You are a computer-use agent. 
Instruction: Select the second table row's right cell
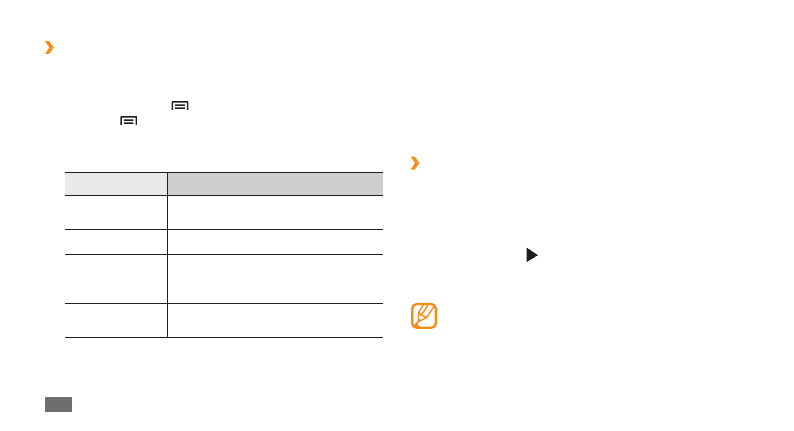point(275,242)
